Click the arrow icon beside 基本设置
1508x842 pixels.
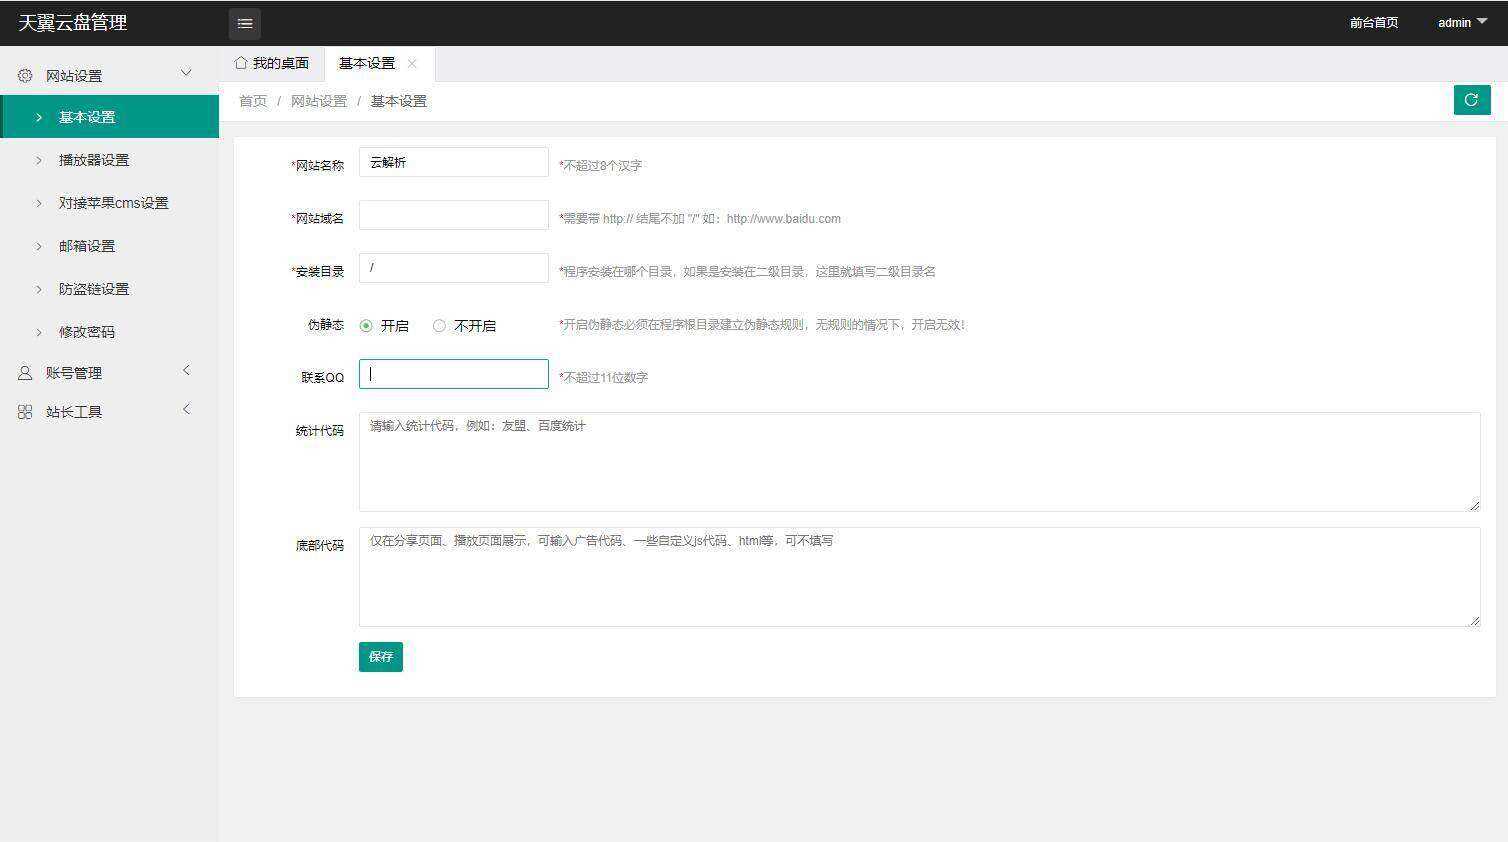coord(39,117)
